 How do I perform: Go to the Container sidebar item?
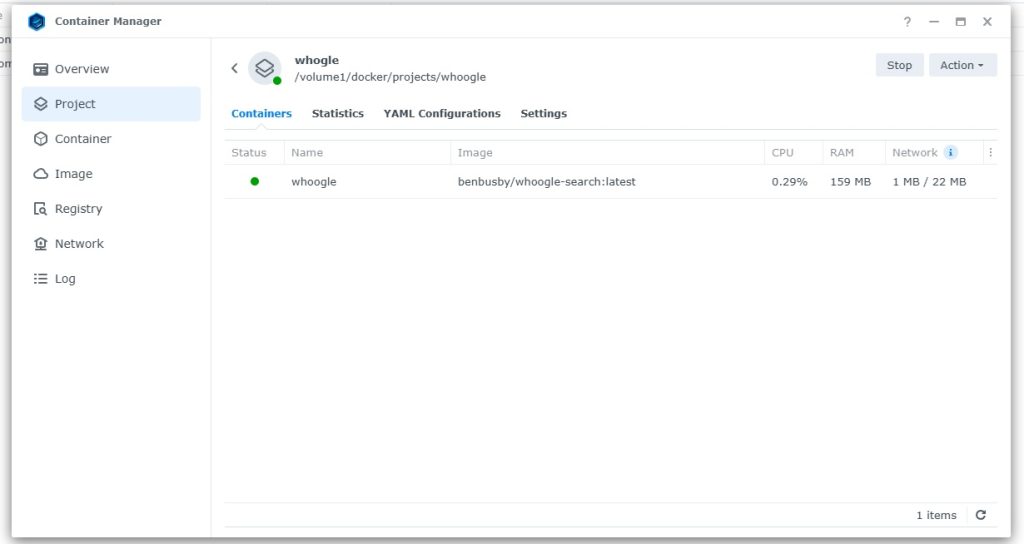111,139
